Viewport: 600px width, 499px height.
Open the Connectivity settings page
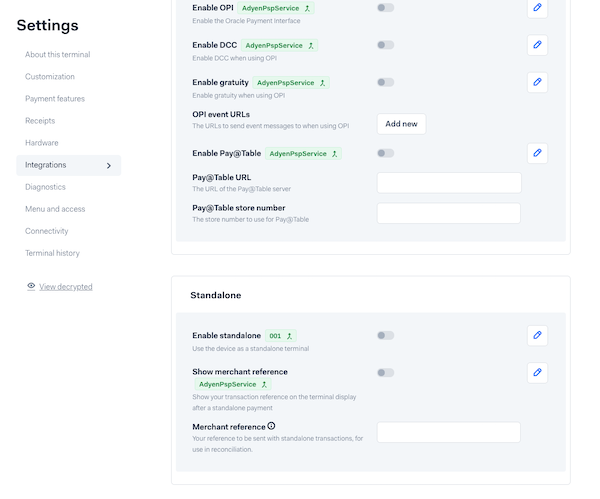[x=46, y=231]
